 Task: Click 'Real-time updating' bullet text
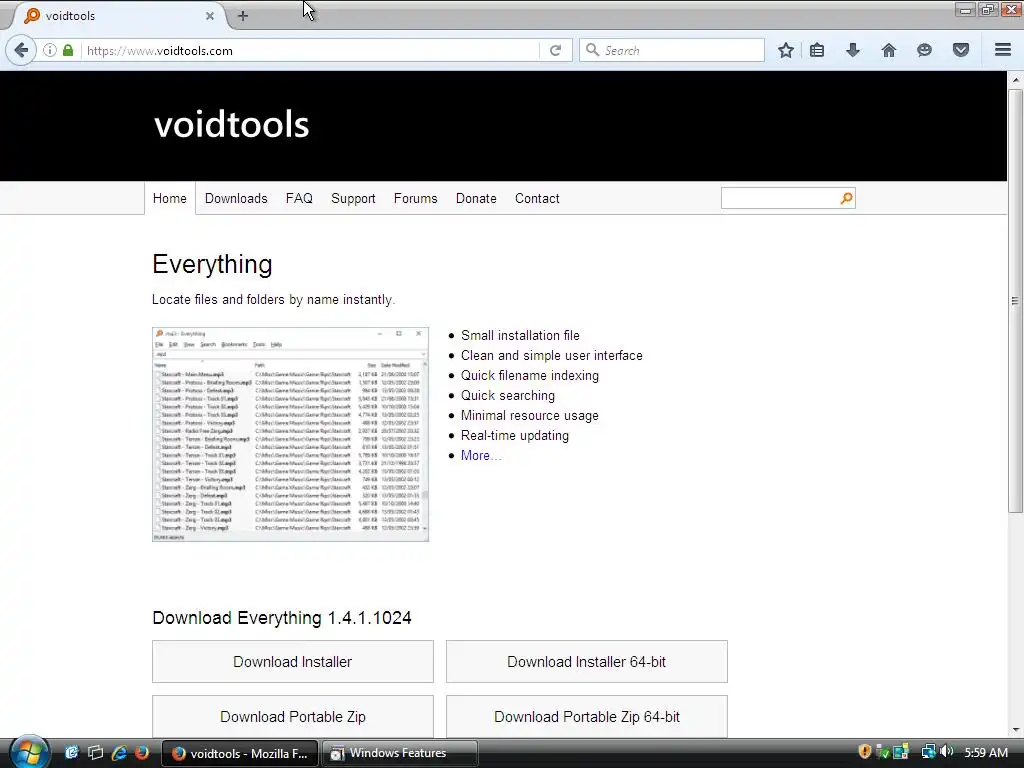pos(515,436)
